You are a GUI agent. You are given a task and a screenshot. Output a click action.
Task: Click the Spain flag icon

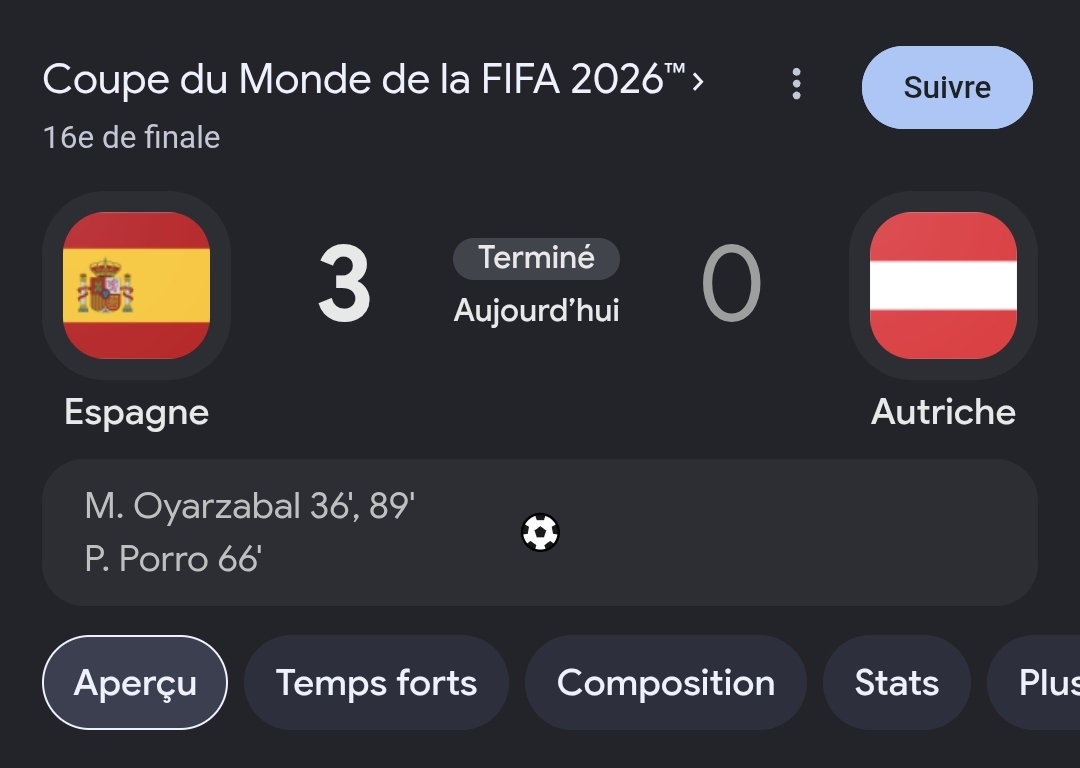(136, 285)
